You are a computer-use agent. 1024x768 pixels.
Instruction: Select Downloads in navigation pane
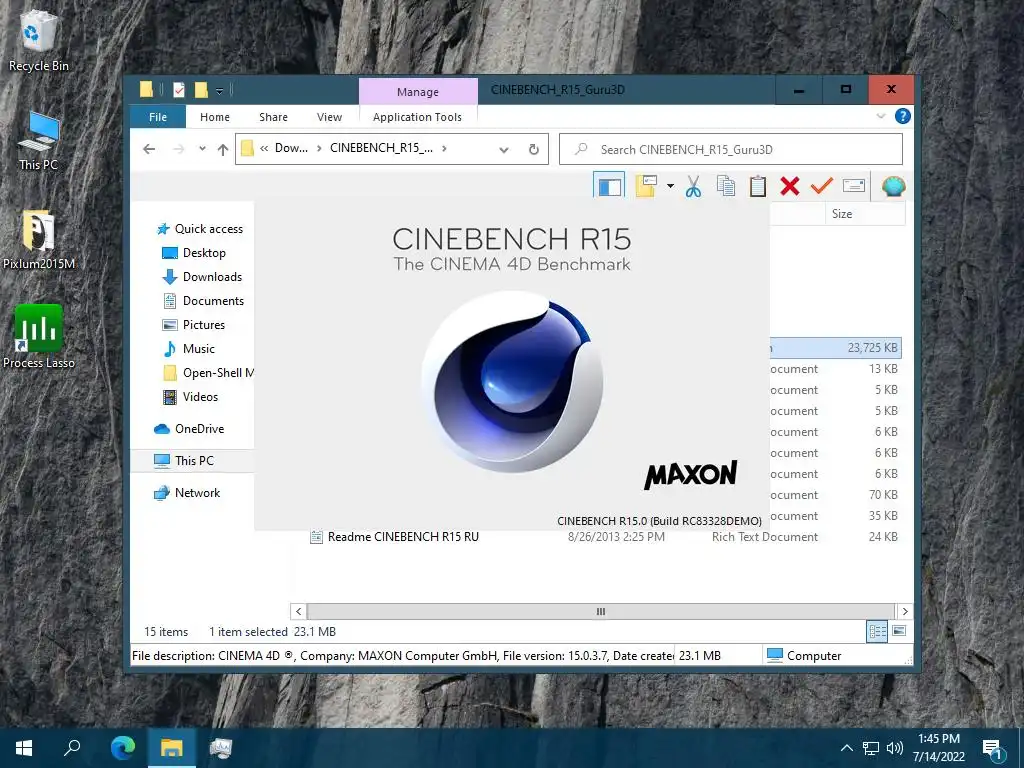202,277
